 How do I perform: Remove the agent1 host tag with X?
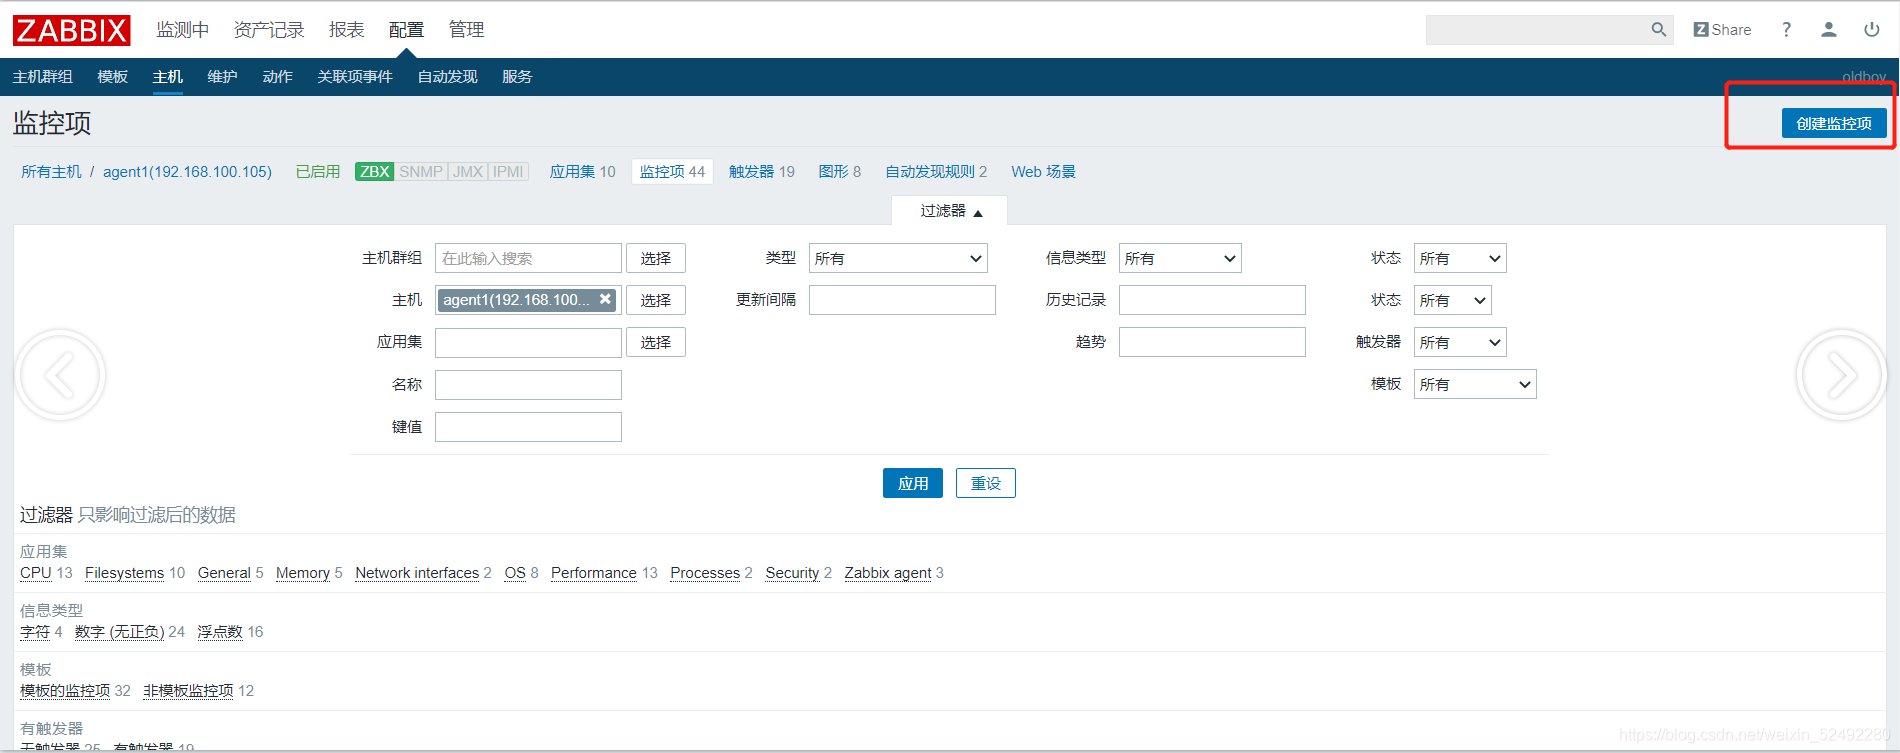point(605,299)
